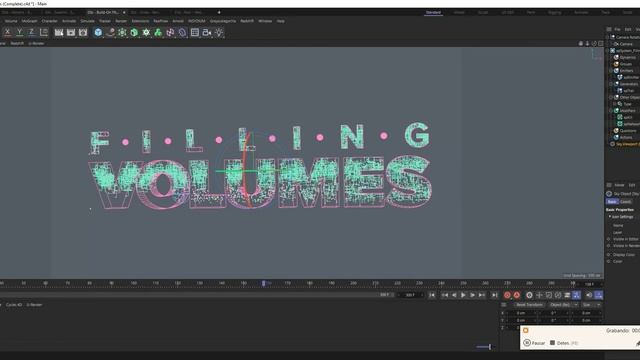The height and width of the screenshot is (360, 640).
Task: Open the Render menu
Action: point(121,21)
